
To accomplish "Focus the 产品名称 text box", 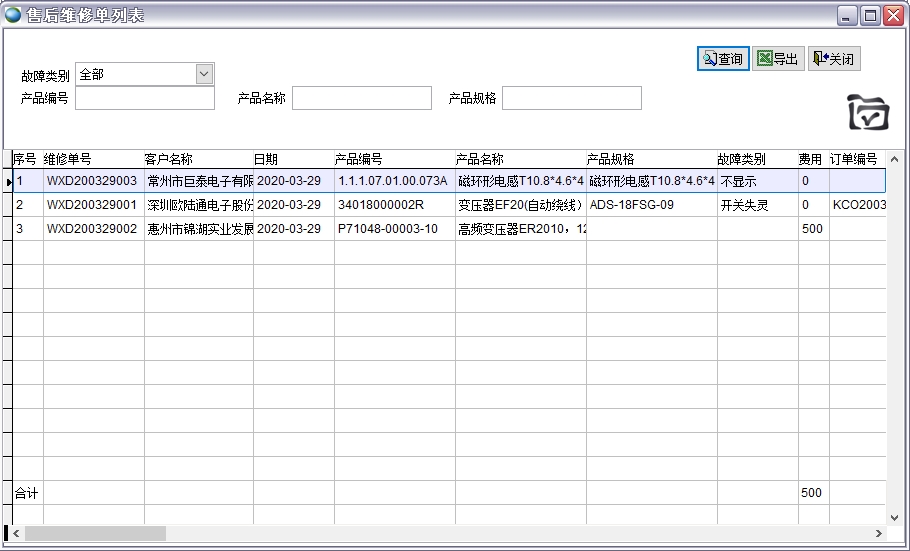I will coord(361,98).
